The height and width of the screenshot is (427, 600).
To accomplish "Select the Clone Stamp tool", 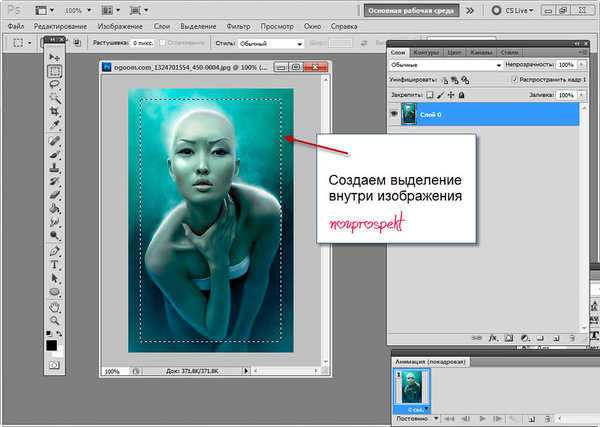I will [54, 168].
